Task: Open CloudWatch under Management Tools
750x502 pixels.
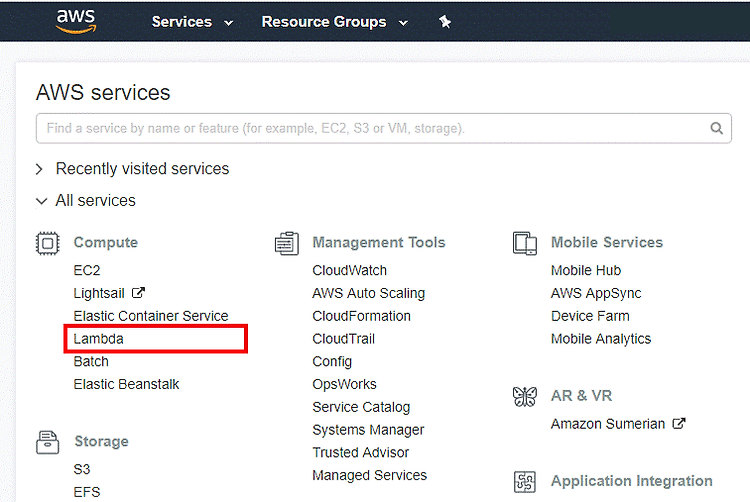Action: point(349,271)
